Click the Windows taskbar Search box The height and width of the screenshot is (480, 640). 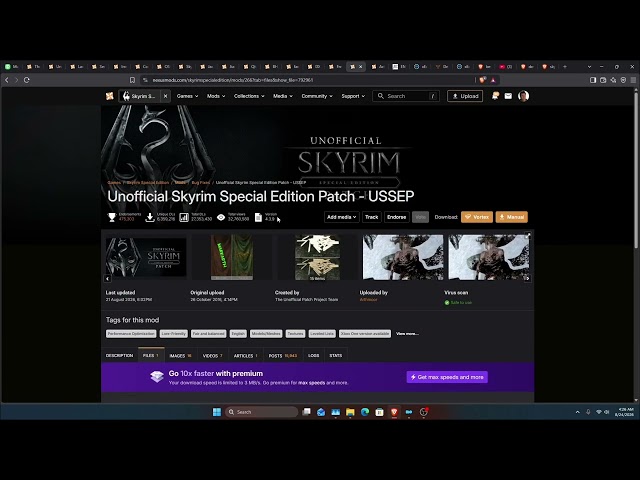pos(261,412)
